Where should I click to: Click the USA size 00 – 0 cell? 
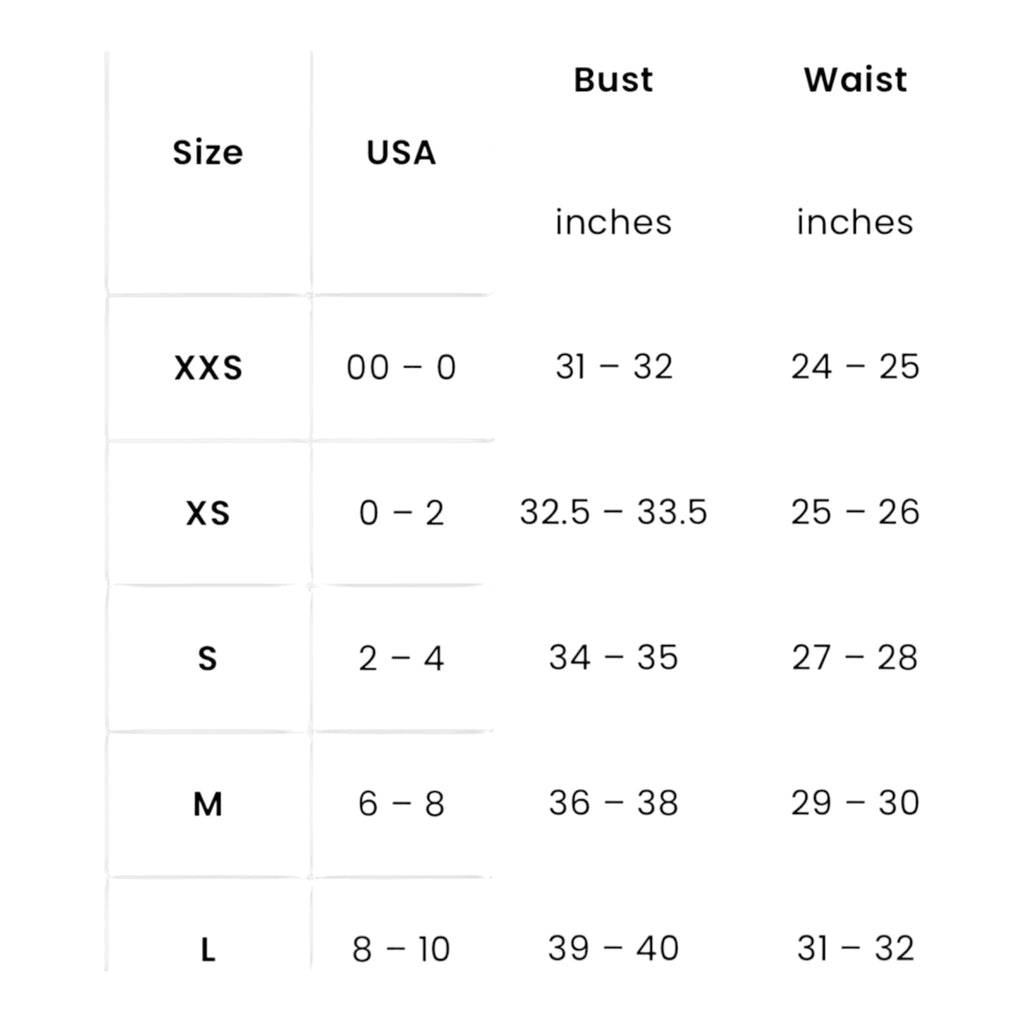[401, 368]
